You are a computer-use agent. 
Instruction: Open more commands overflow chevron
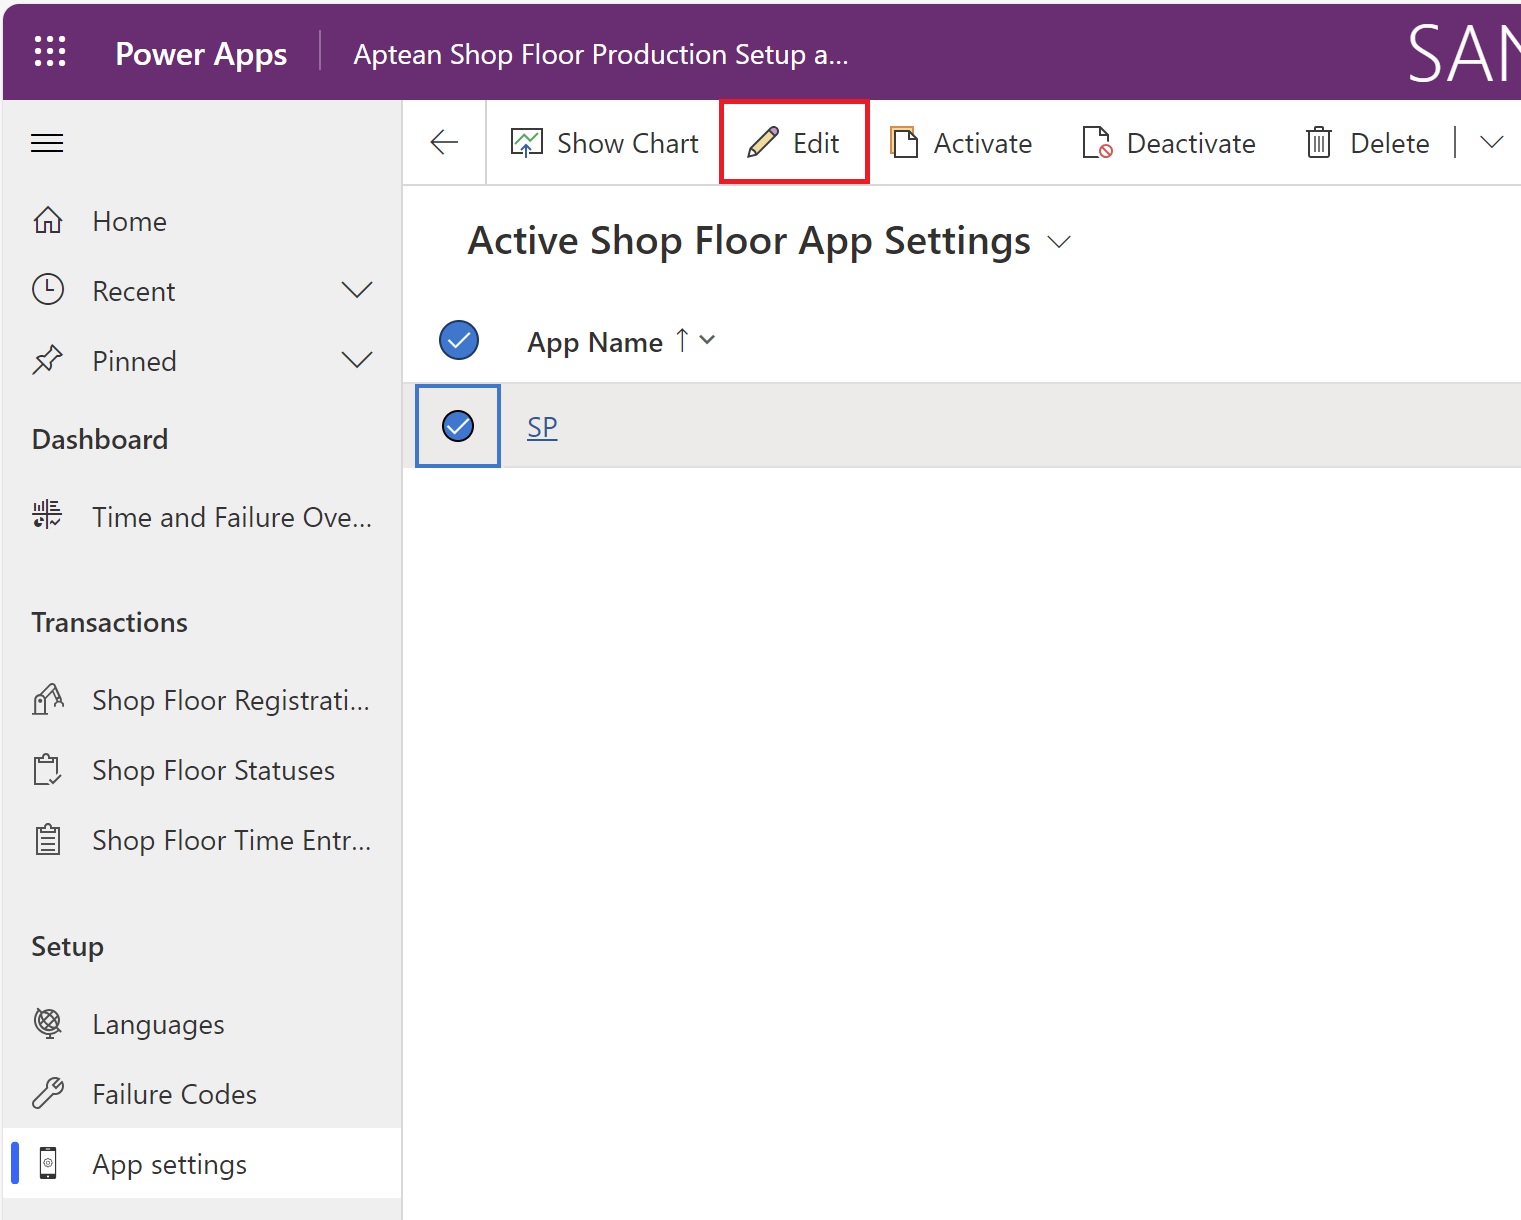tap(1491, 143)
